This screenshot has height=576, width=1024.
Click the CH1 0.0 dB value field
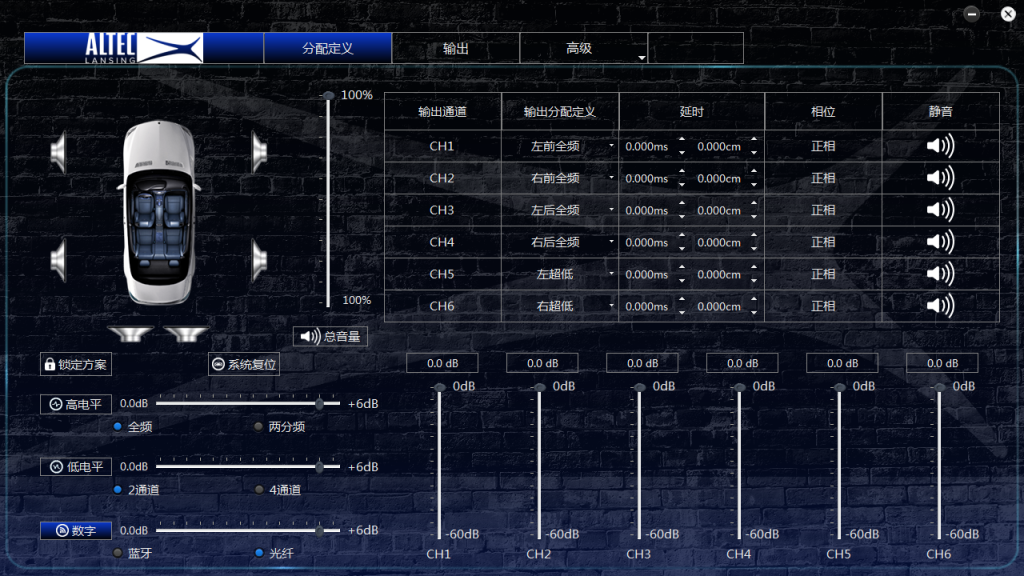click(x=442, y=363)
